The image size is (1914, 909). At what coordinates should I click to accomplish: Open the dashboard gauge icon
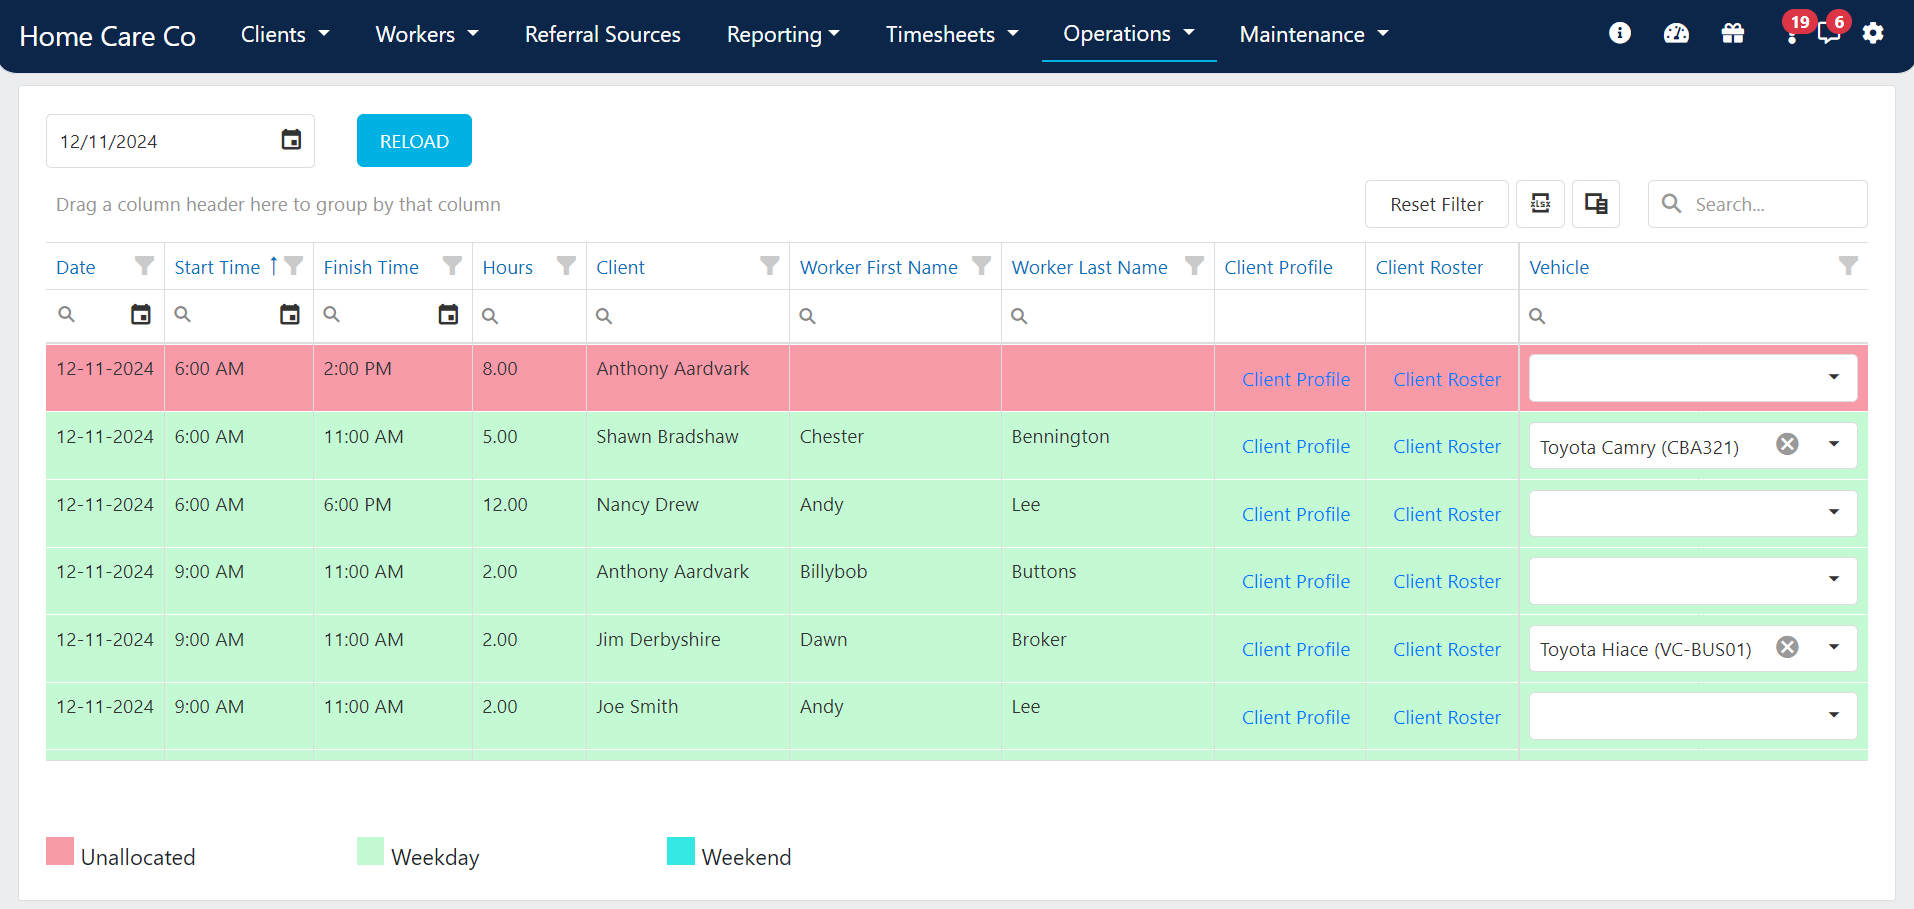(x=1676, y=33)
